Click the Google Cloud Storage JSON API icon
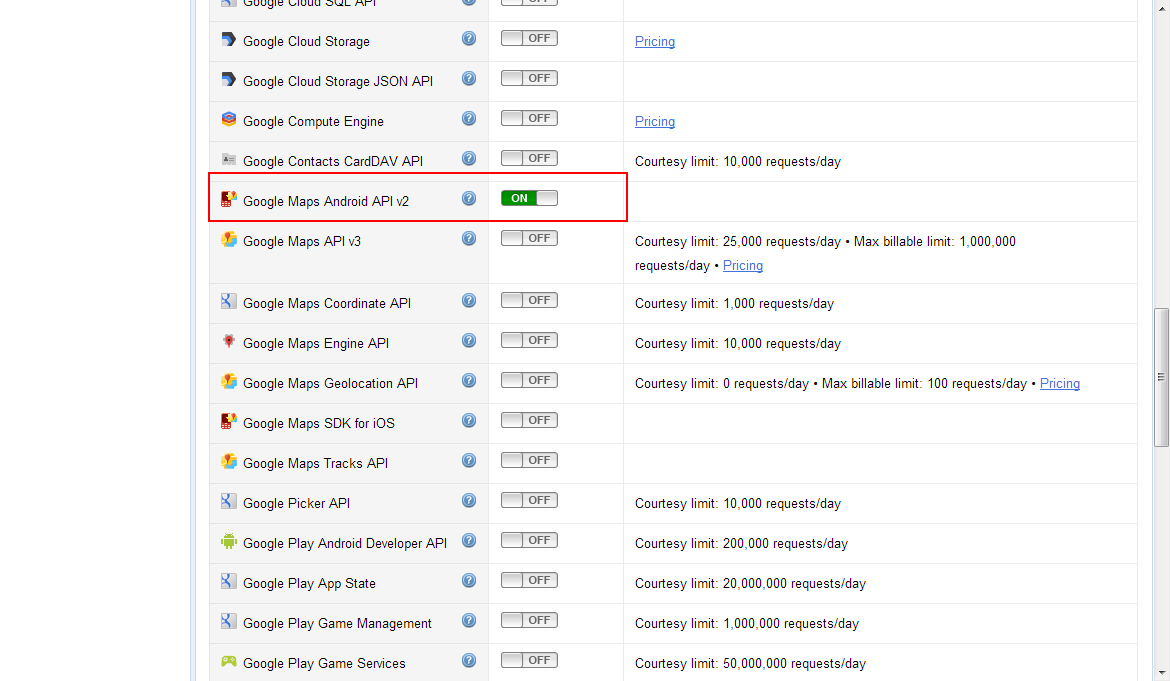The height and width of the screenshot is (681, 1170). coord(228,79)
